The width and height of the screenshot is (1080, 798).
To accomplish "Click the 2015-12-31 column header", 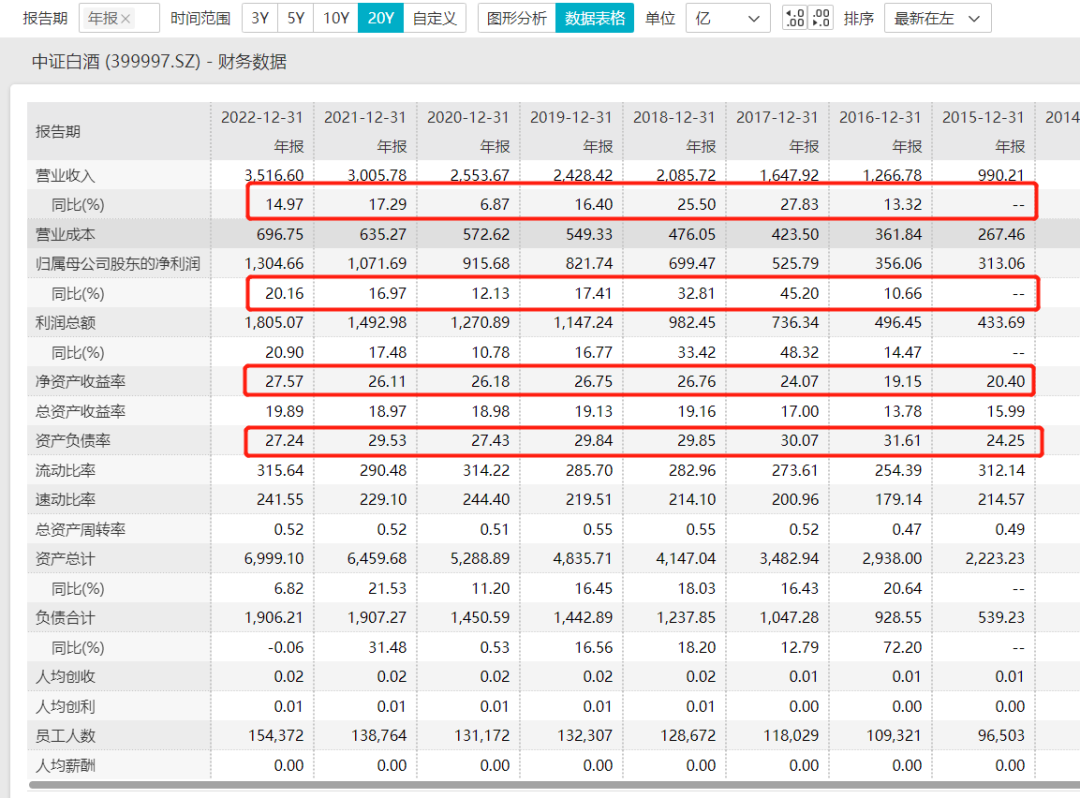I will (x=984, y=118).
